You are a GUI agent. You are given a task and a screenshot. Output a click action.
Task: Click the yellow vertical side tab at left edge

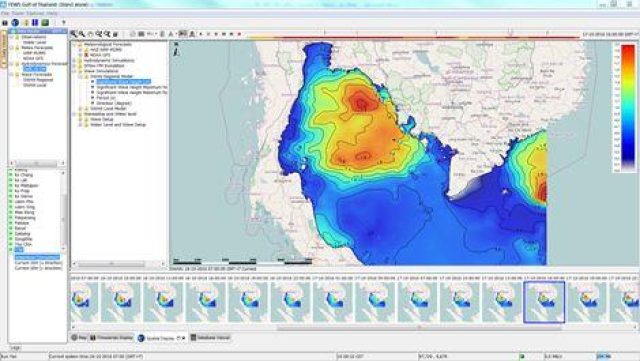click(4, 49)
